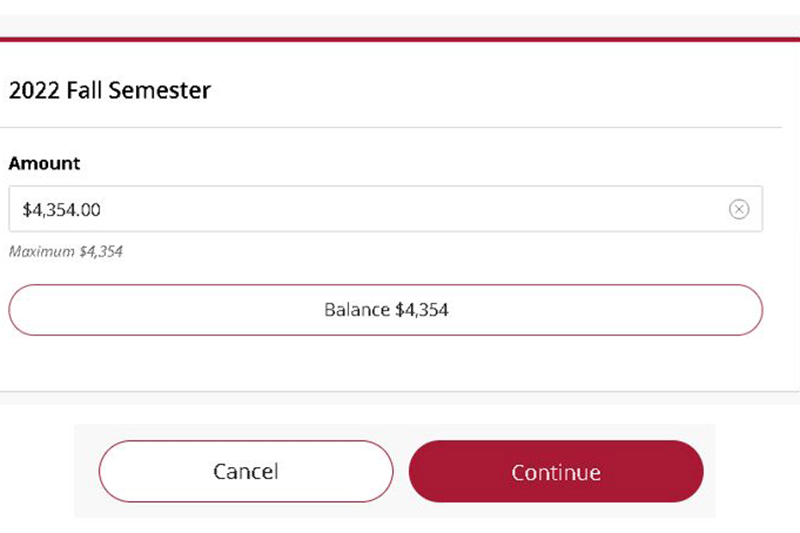The width and height of the screenshot is (800, 533).
Task: Focus the dollar amount text box
Action: coord(385,209)
